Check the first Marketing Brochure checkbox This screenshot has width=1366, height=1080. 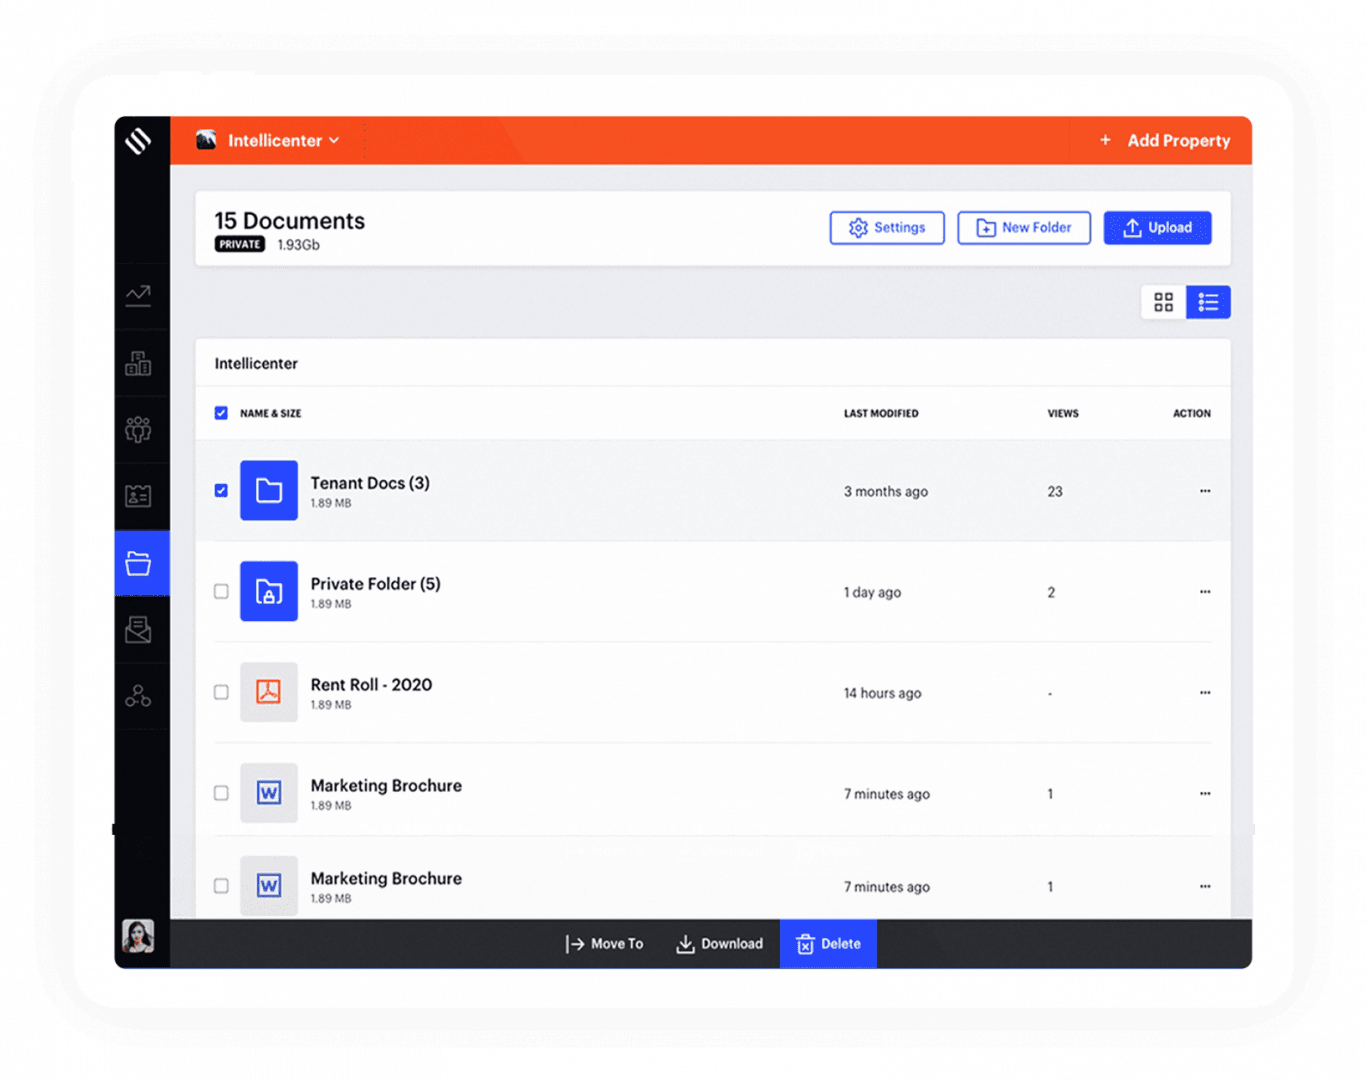click(x=221, y=793)
